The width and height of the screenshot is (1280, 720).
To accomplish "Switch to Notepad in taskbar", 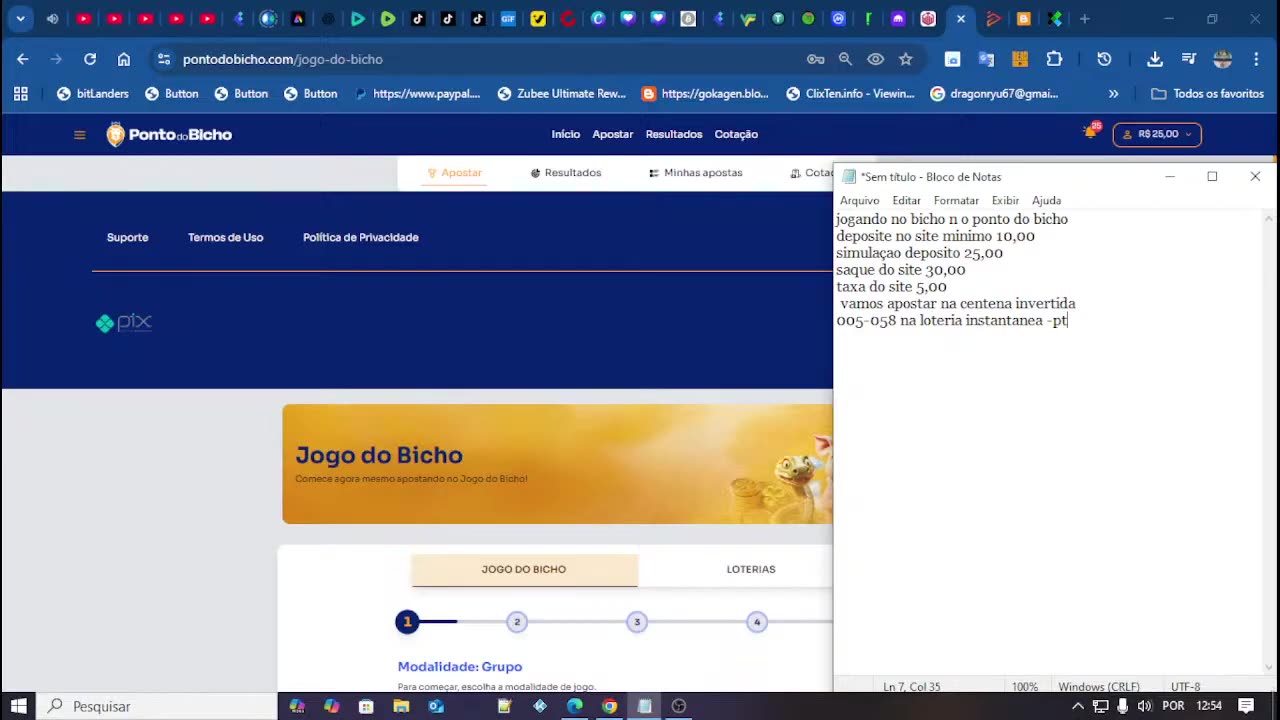I will pyautogui.click(x=645, y=706).
